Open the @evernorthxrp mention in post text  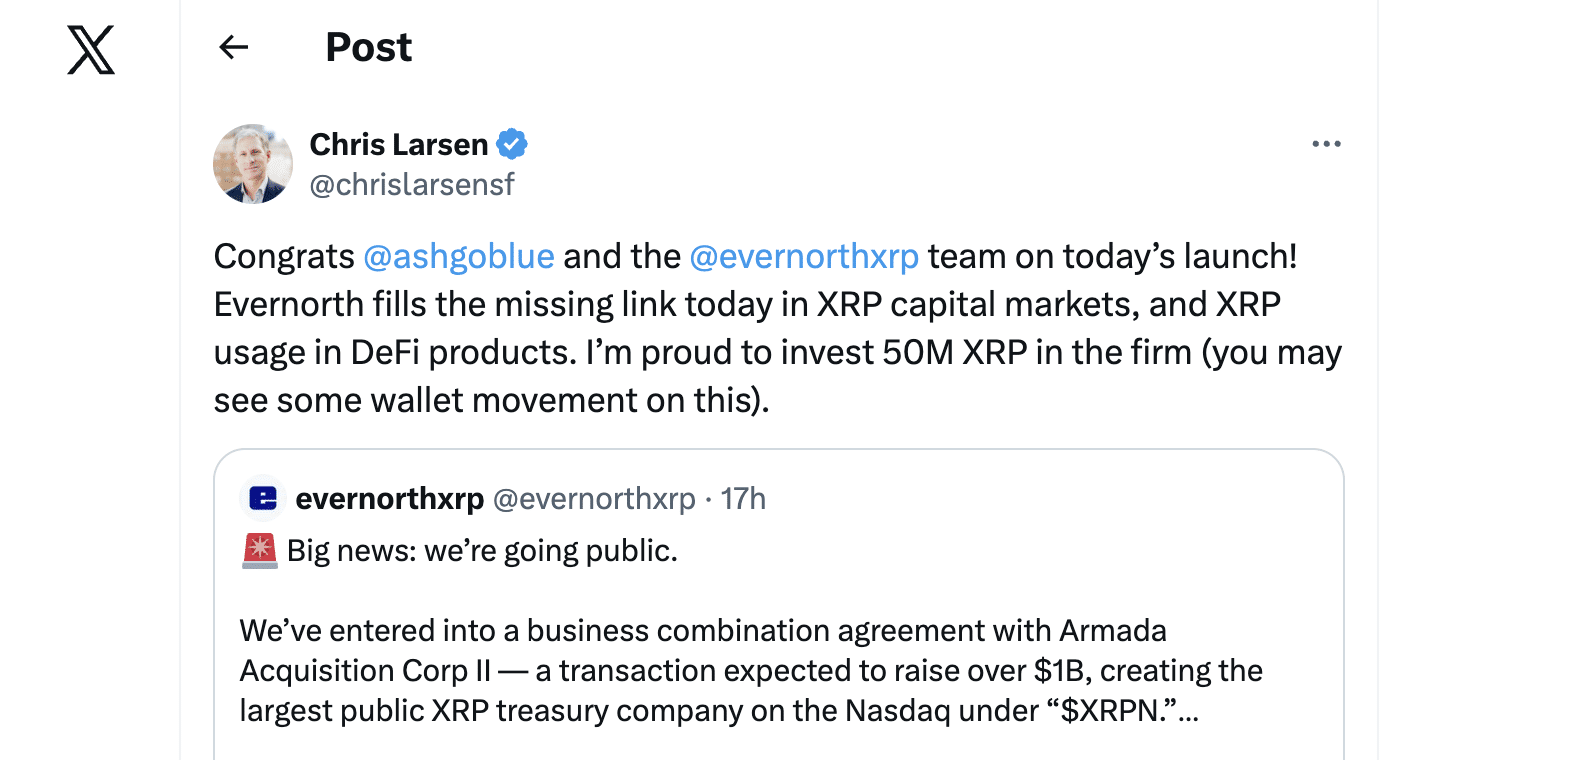802,256
